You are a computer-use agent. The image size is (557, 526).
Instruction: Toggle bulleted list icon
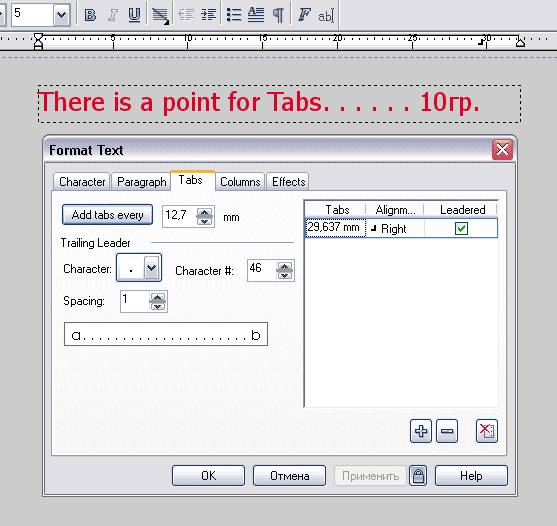click(x=234, y=15)
